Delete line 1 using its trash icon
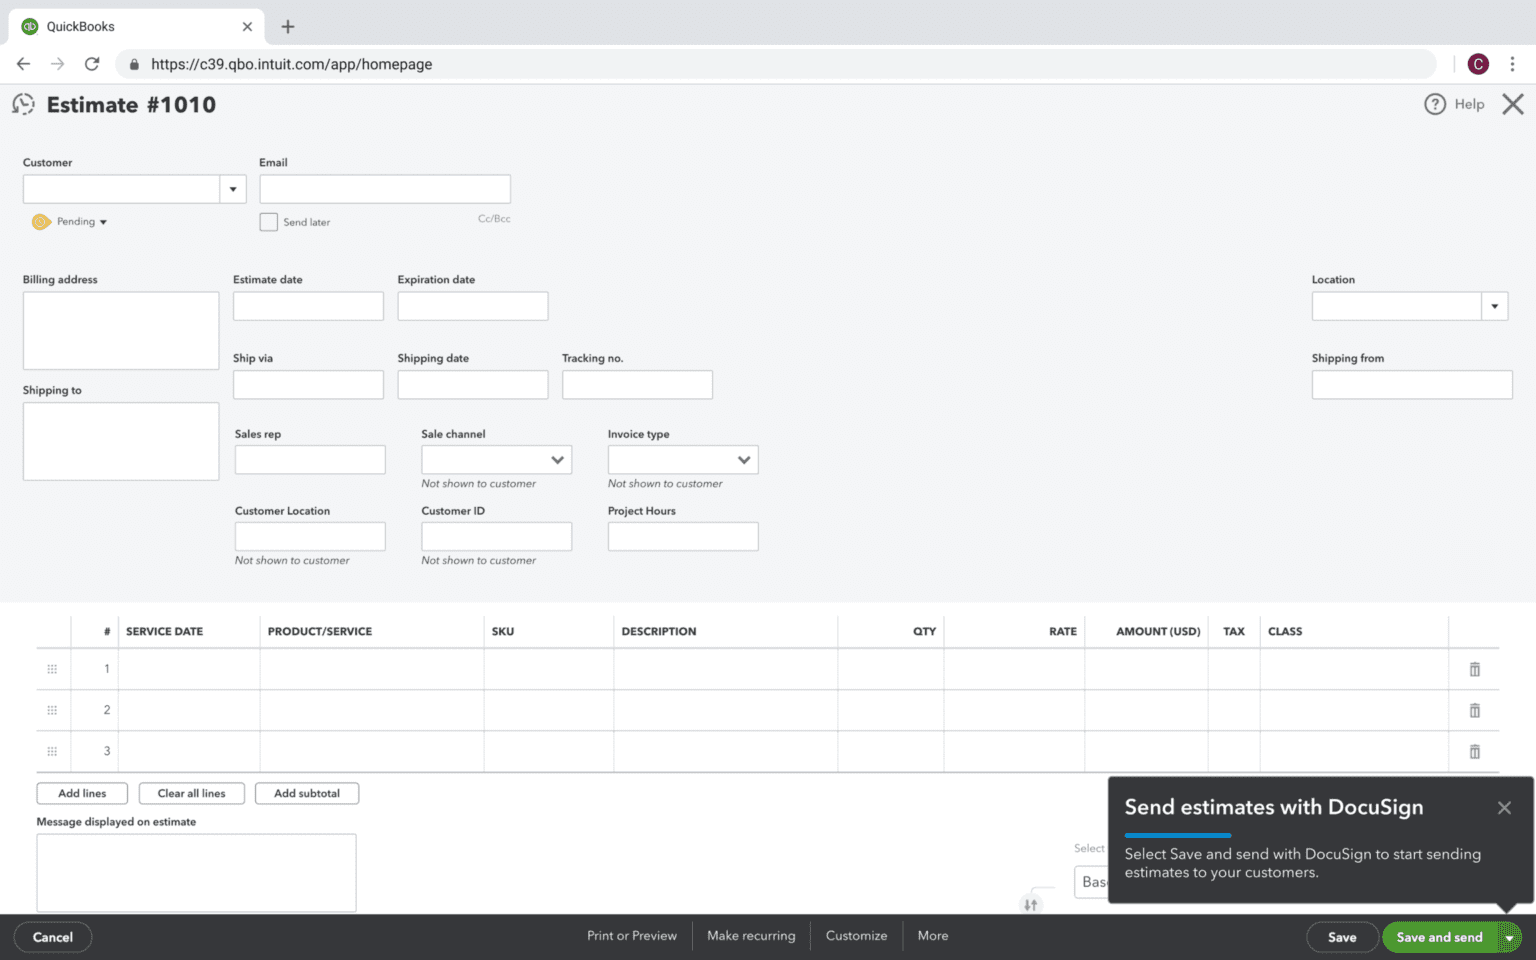This screenshot has height=960, width=1536. pos(1474,668)
